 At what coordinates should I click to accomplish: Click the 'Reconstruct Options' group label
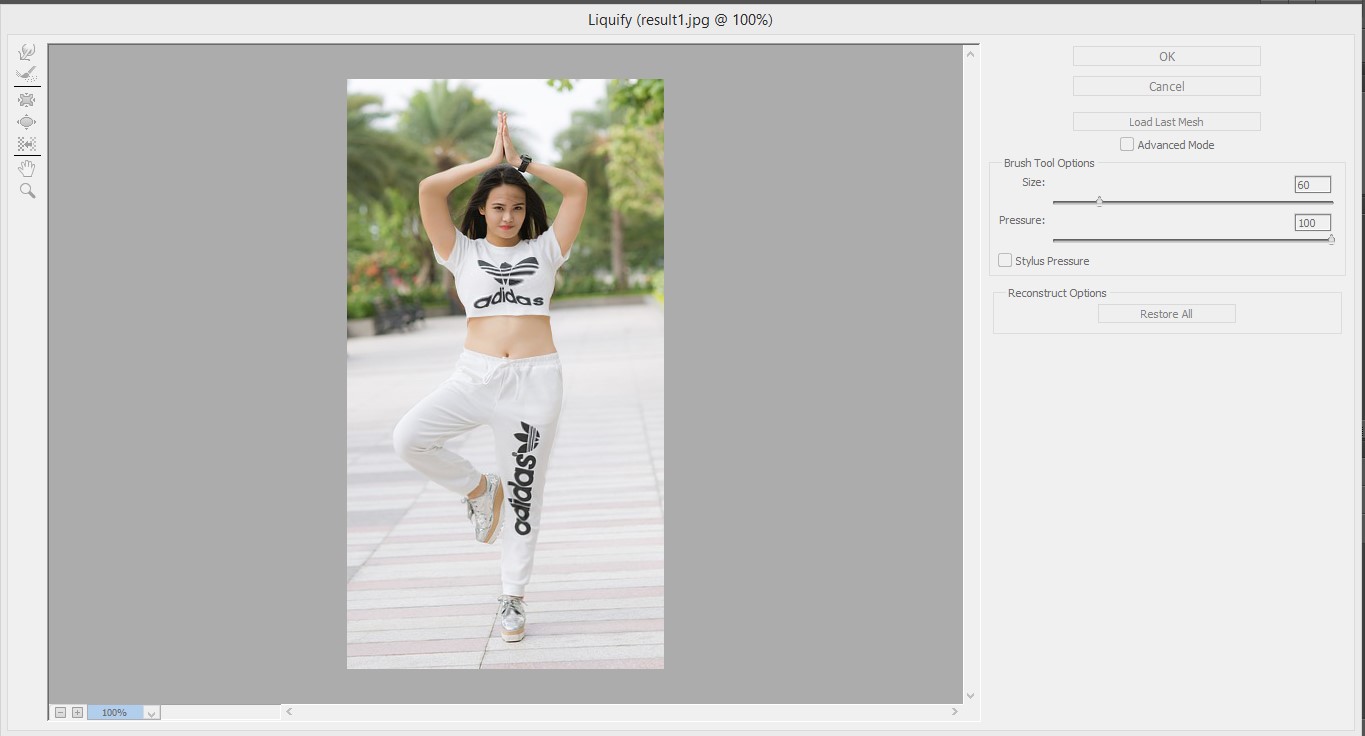click(1057, 293)
